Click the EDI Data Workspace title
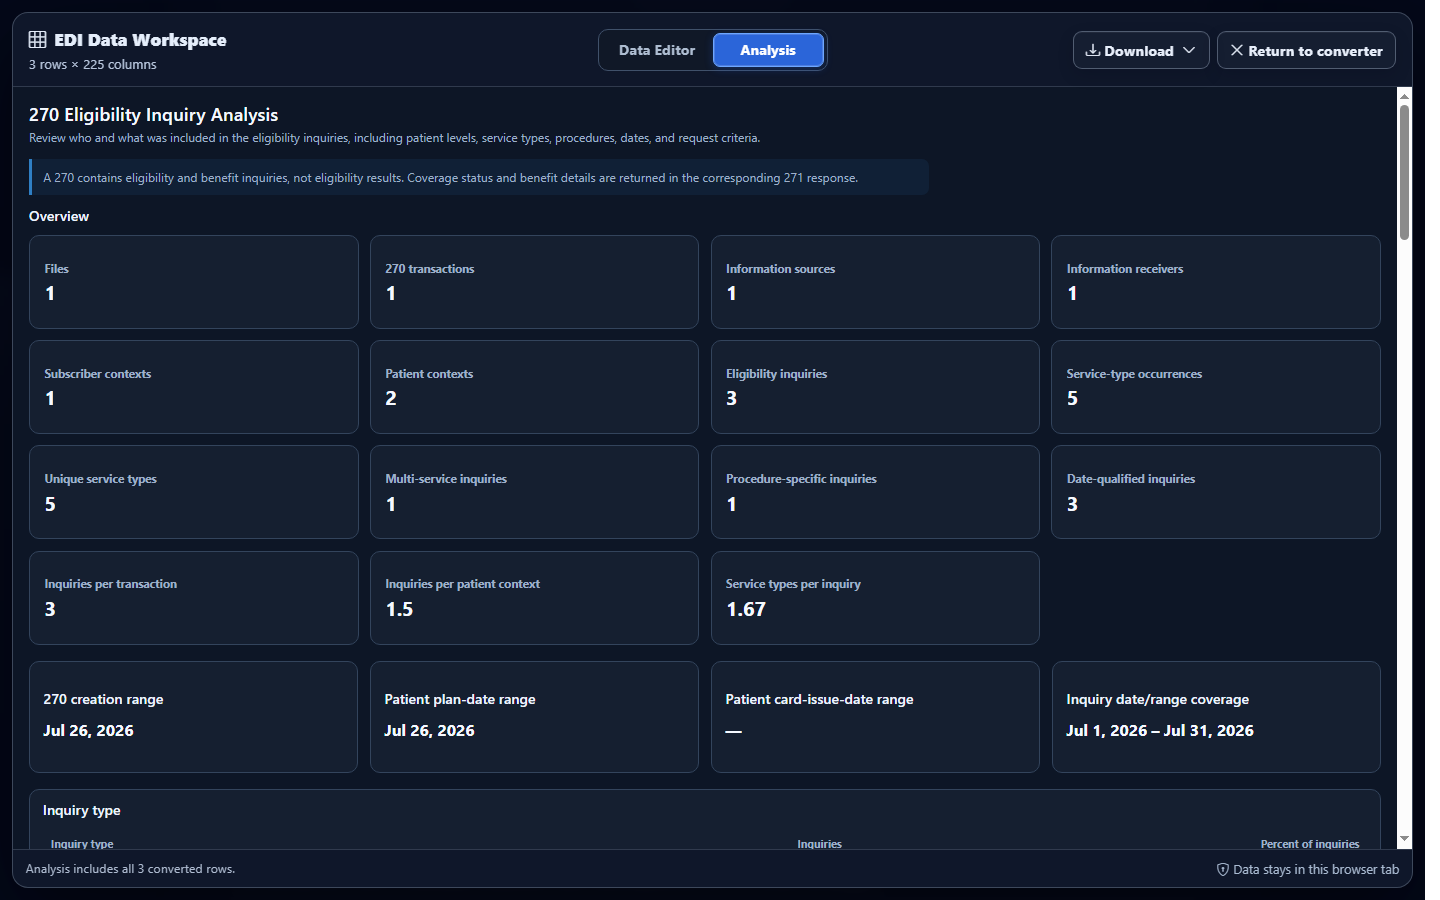 tap(140, 40)
